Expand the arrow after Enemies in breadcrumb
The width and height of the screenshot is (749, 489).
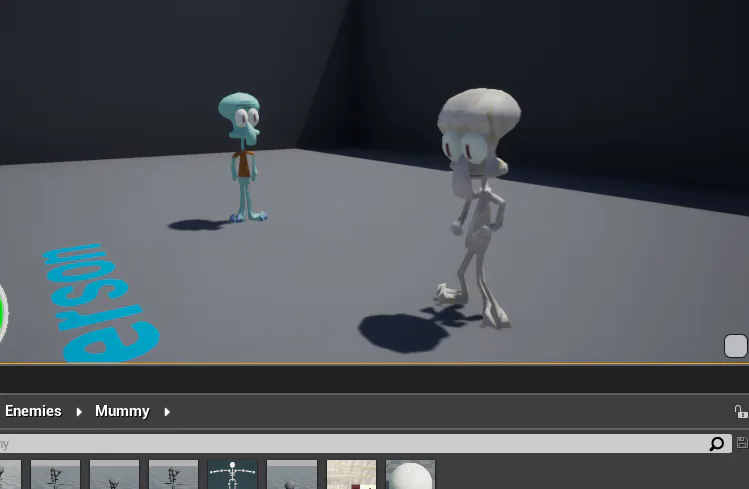[79, 412]
